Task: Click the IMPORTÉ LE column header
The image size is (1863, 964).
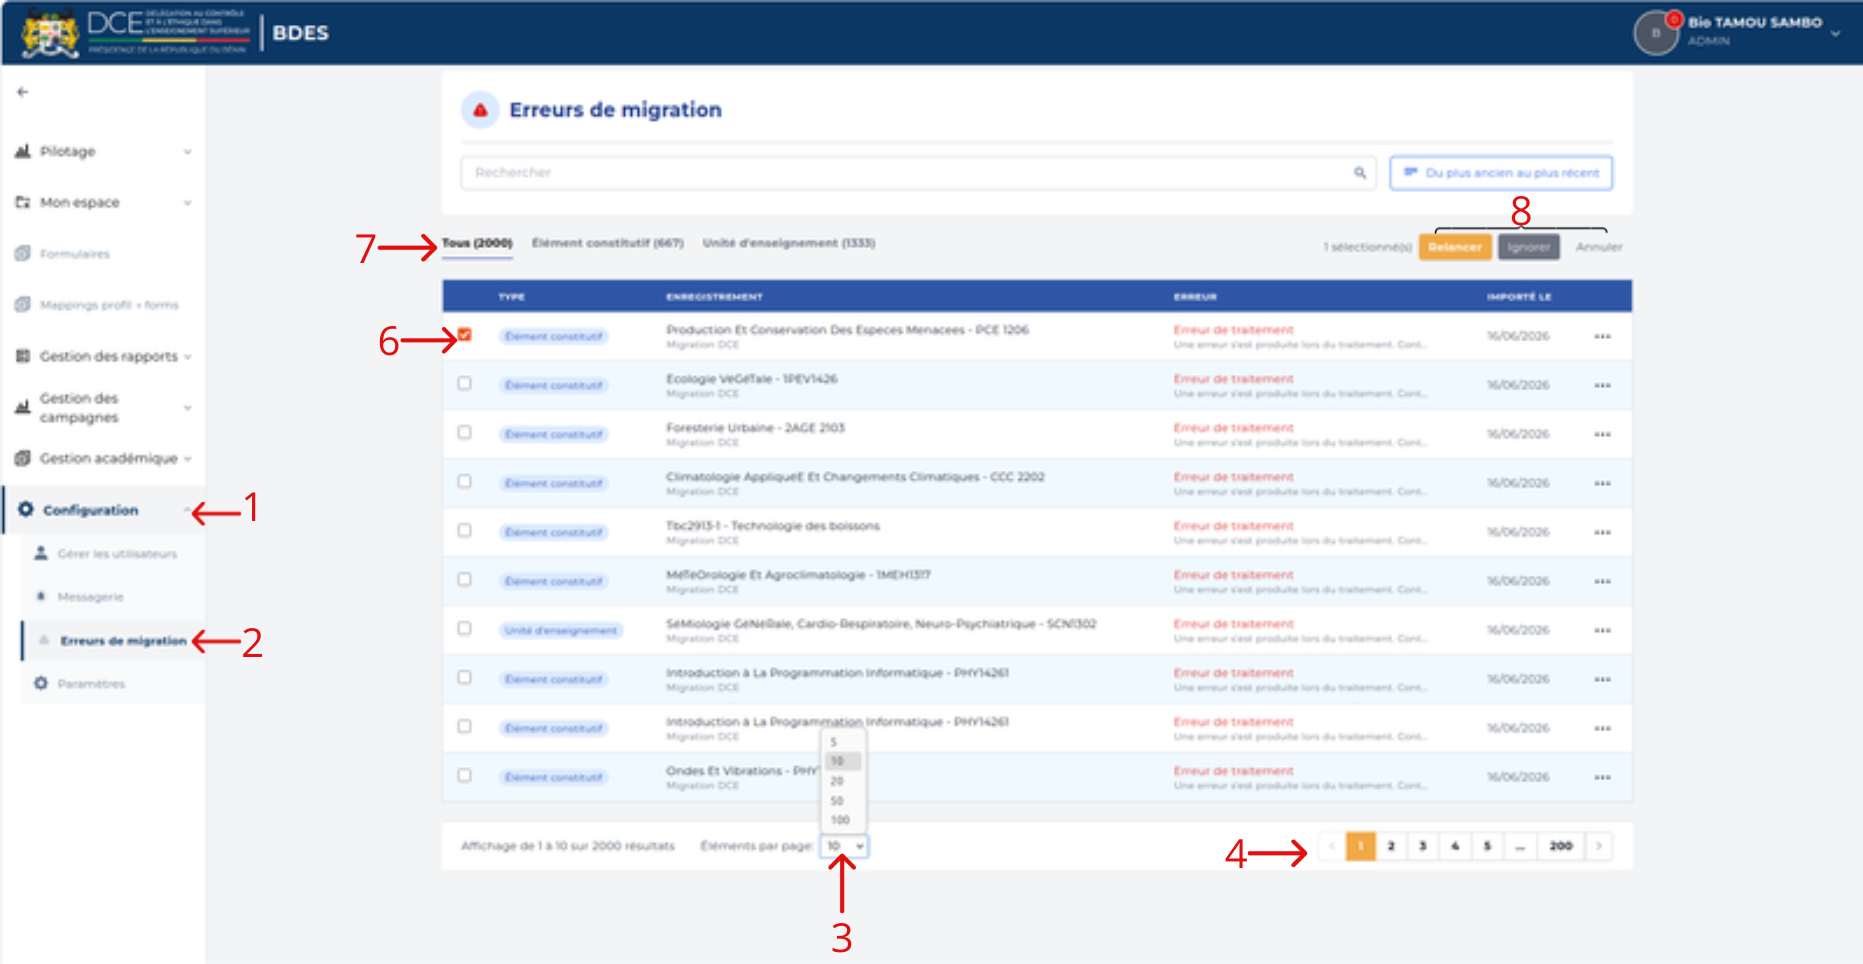Action: coord(1519,297)
